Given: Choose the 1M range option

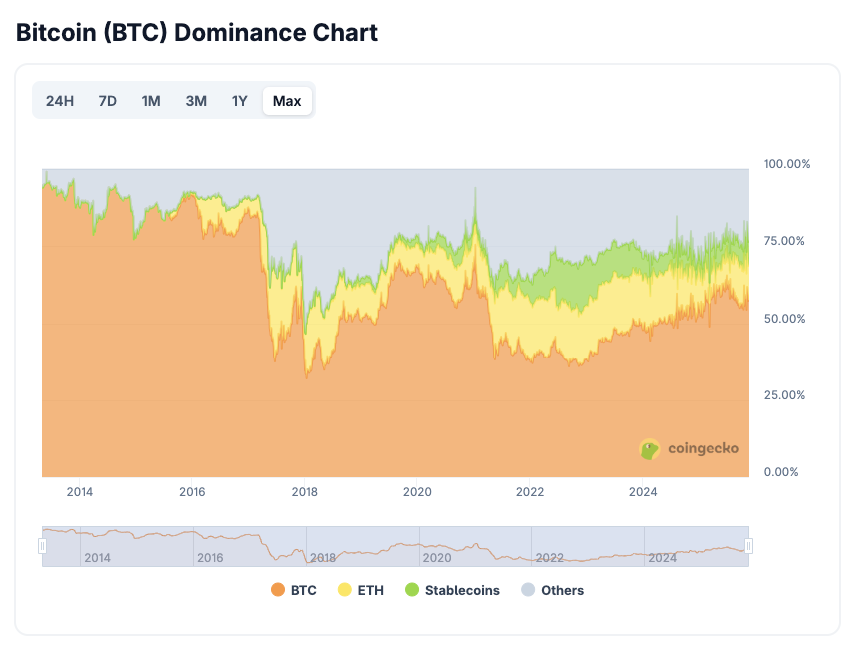Looking at the screenshot, I should pos(151,101).
